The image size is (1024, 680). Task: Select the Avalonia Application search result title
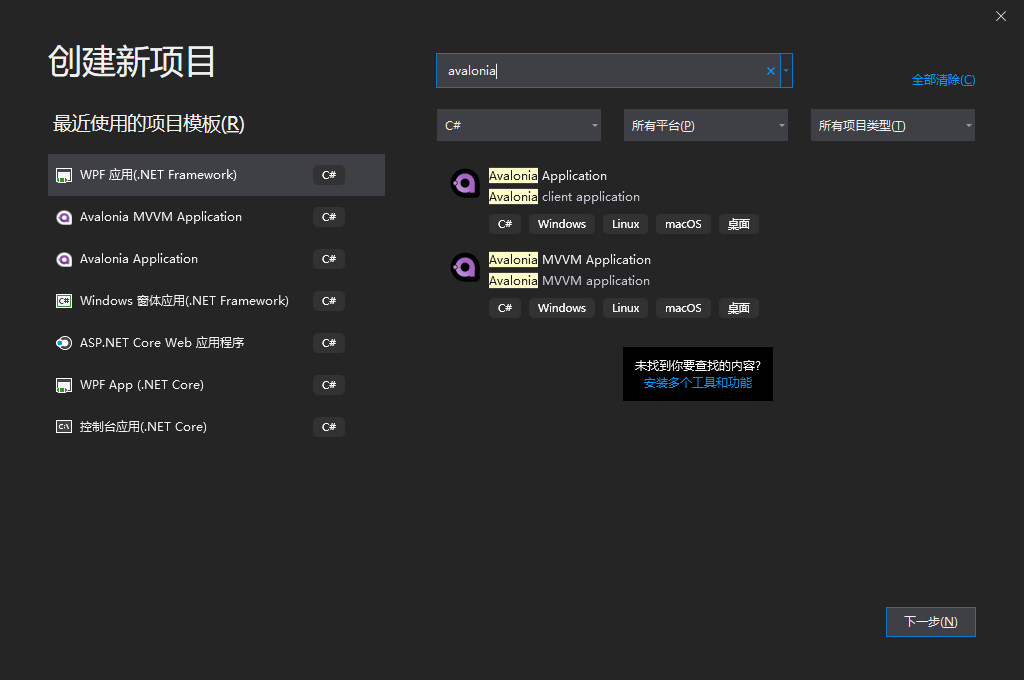548,176
